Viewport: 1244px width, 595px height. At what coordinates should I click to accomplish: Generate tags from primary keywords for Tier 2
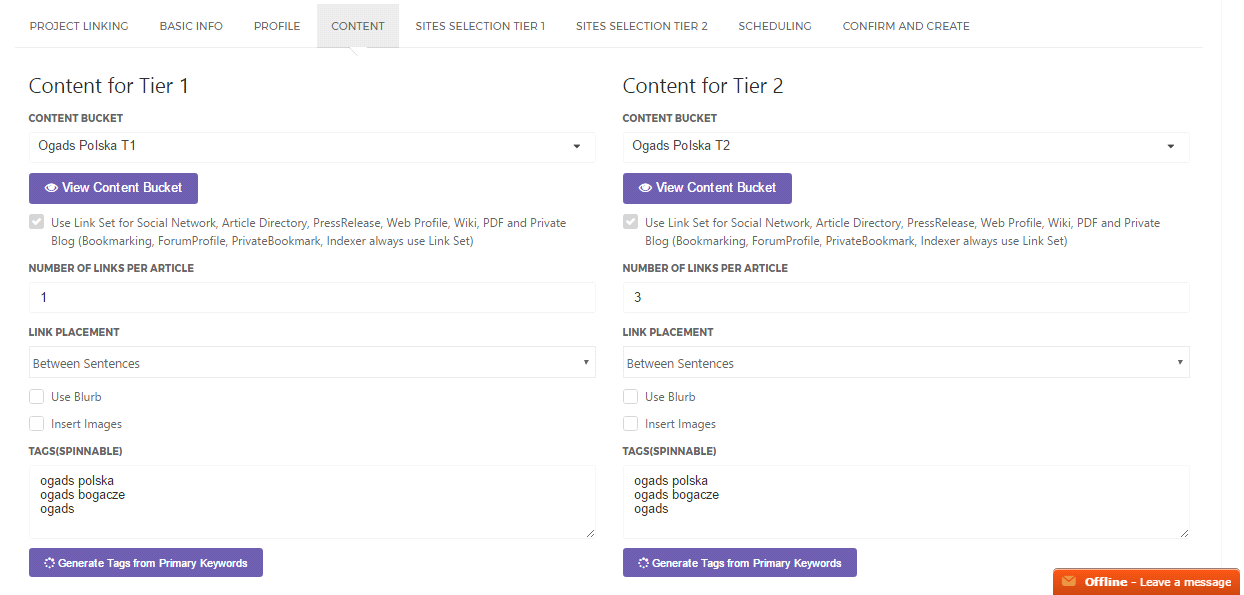739,563
